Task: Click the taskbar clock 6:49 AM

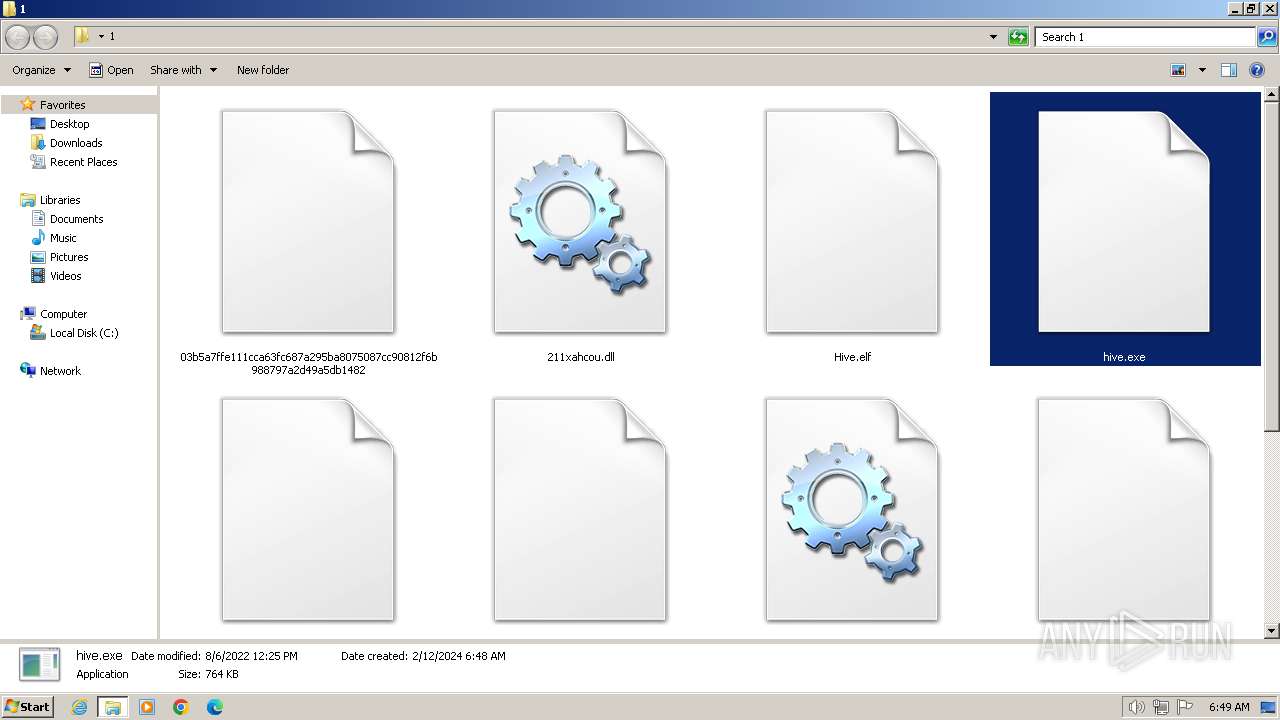Action: tap(1229, 707)
